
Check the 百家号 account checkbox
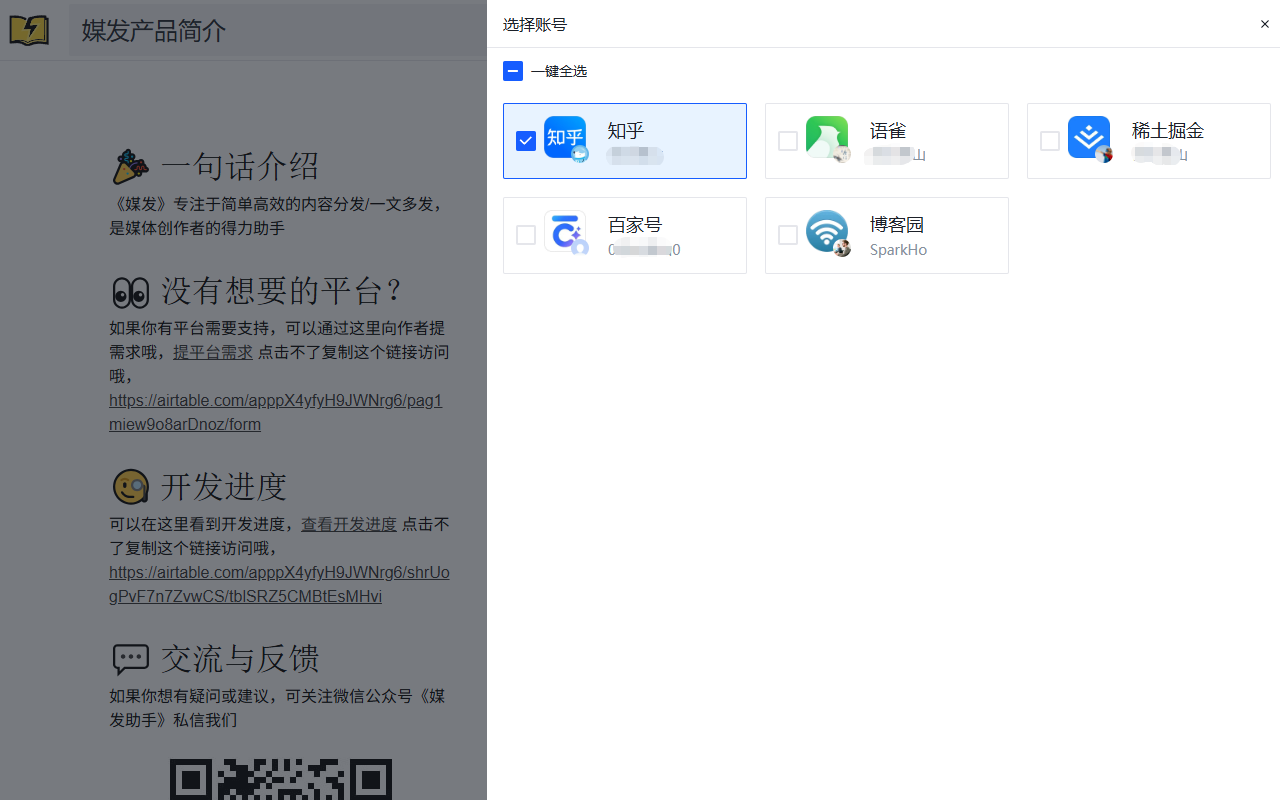coord(525,235)
